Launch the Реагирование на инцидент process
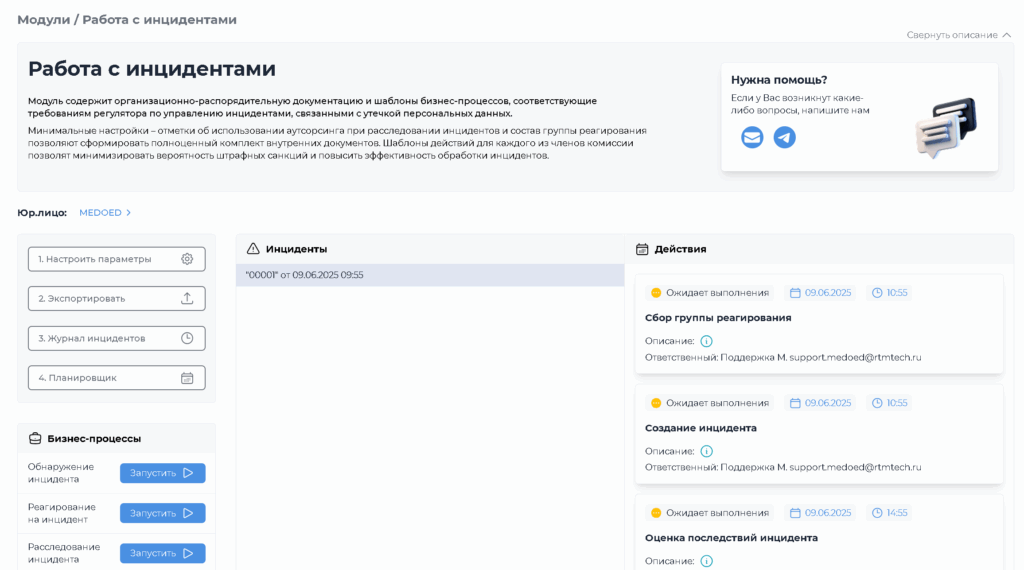The width and height of the screenshot is (1024, 570). point(163,513)
